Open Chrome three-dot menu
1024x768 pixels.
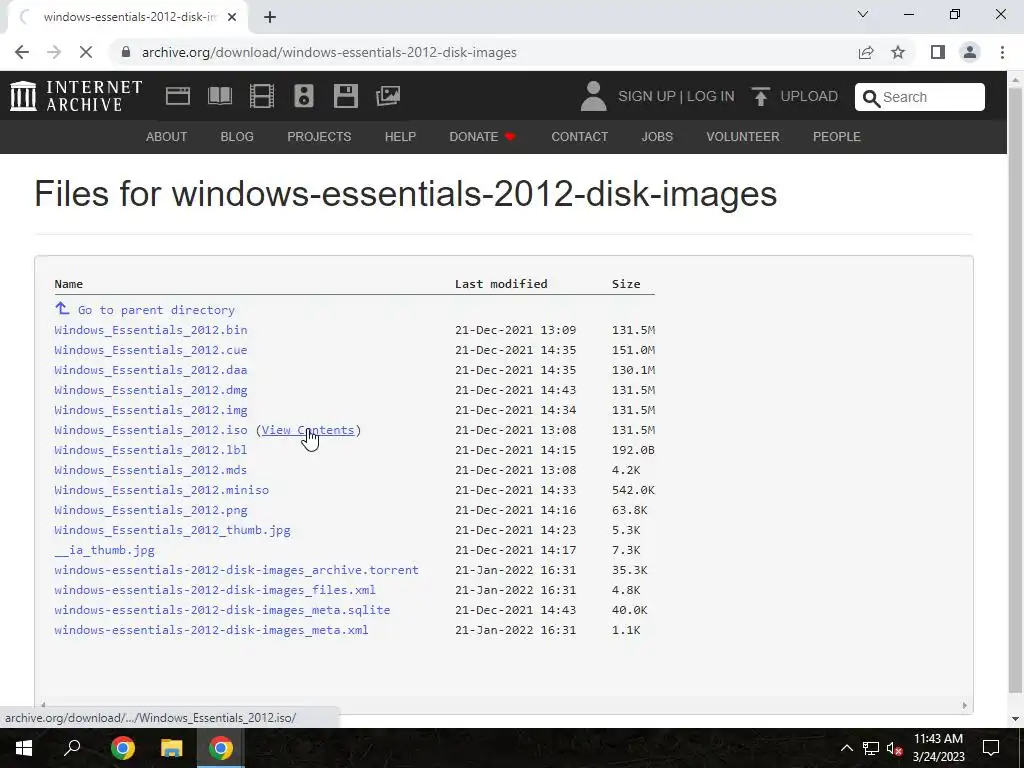point(1002,52)
